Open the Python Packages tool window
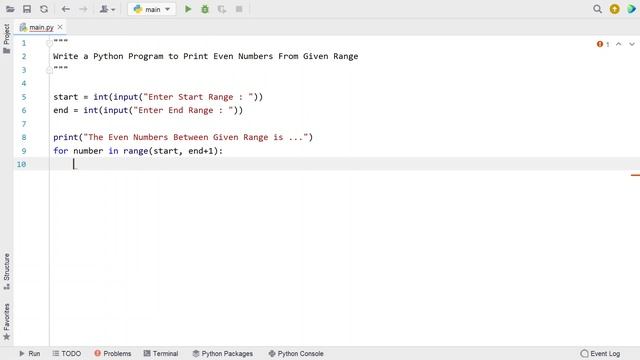 pos(223,353)
